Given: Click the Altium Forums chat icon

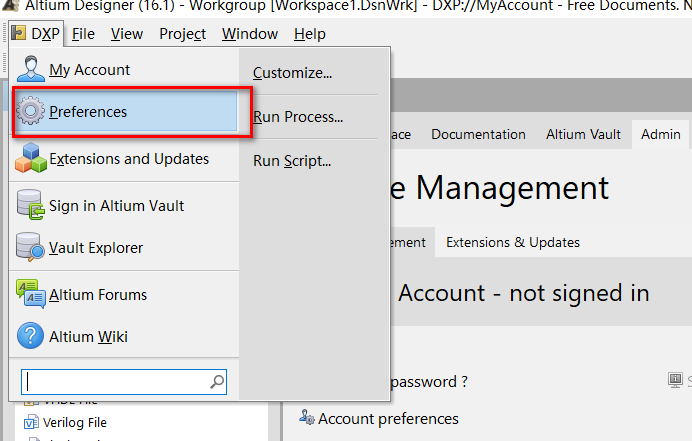Looking at the screenshot, I should 30,294.
